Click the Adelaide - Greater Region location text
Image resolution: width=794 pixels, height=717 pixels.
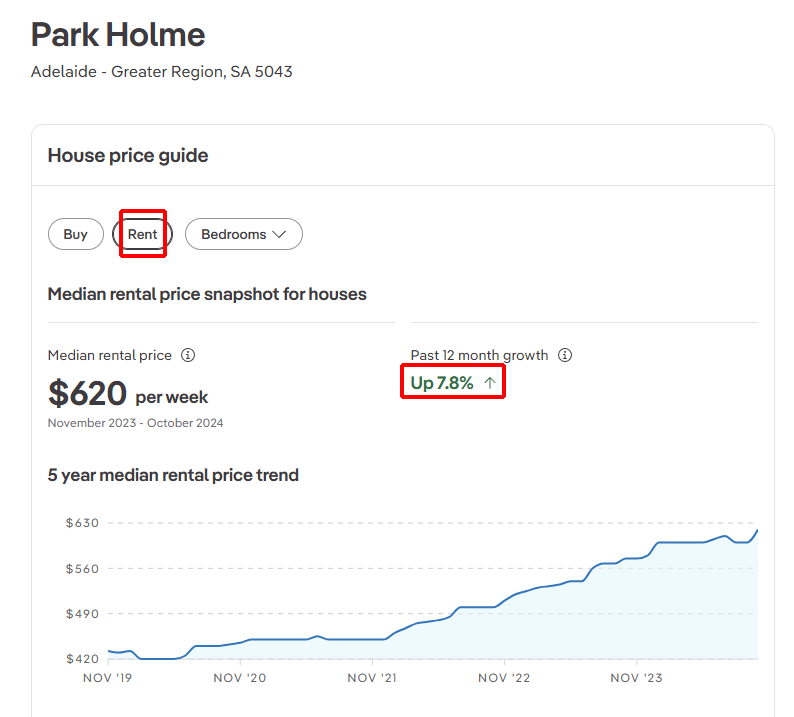coord(161,72)
